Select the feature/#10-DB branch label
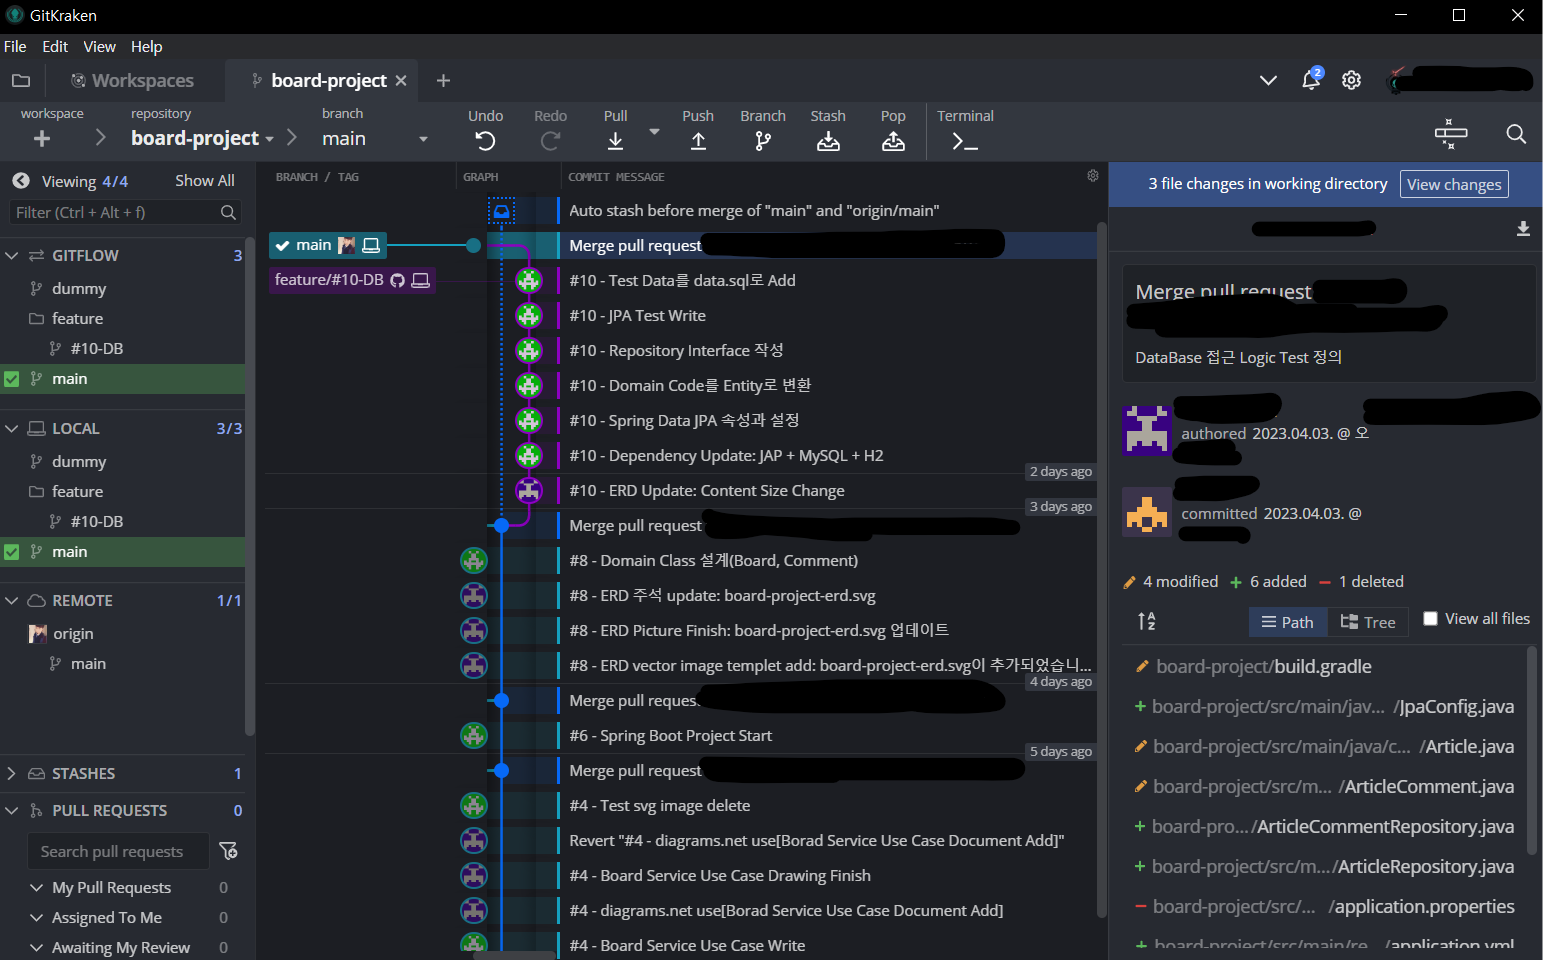The width and height of the screenshot is (1545, 960). pos(352,280)
